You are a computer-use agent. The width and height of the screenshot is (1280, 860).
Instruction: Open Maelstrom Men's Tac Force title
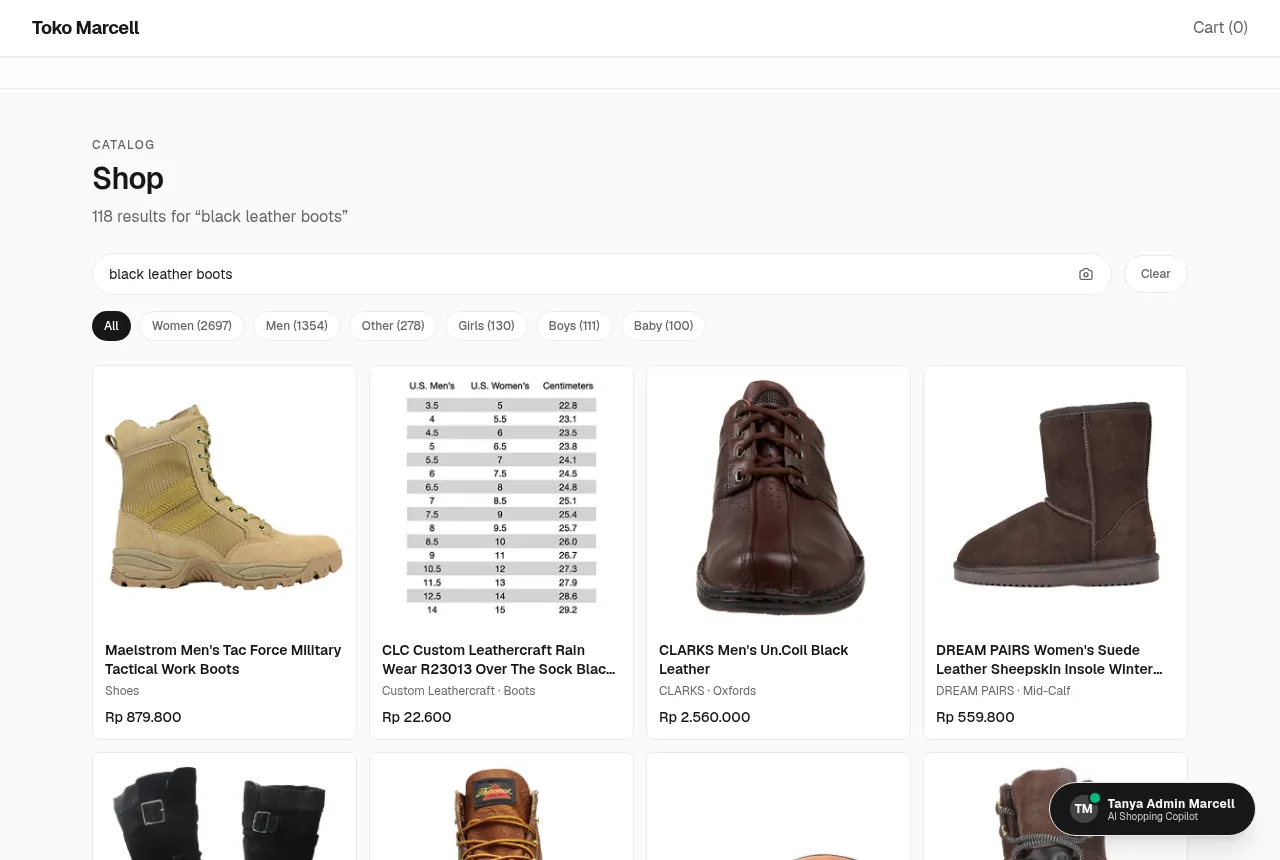224,660
